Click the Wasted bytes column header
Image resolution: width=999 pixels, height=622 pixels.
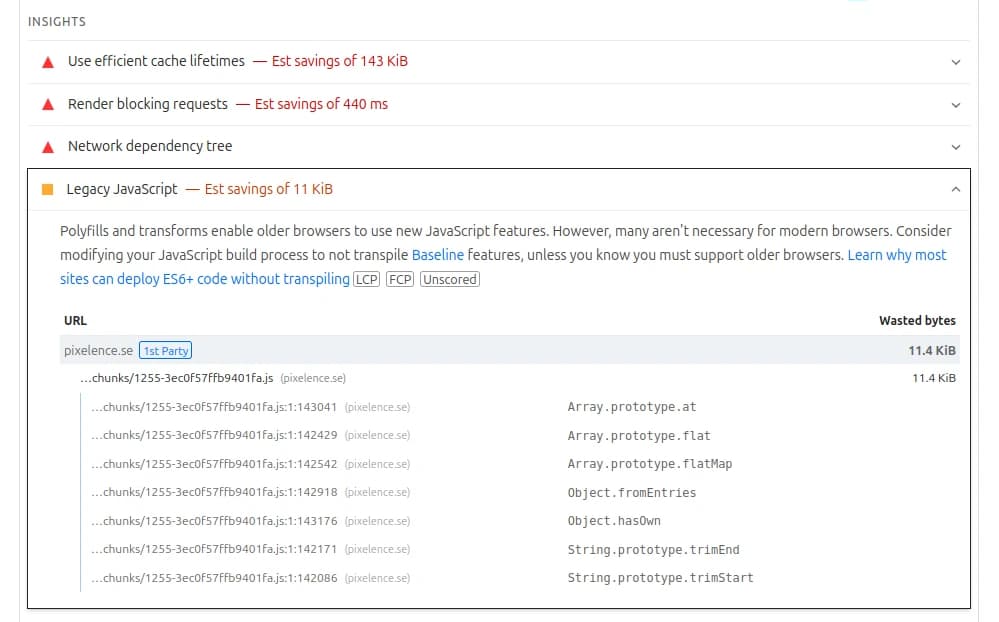point(917,320)
